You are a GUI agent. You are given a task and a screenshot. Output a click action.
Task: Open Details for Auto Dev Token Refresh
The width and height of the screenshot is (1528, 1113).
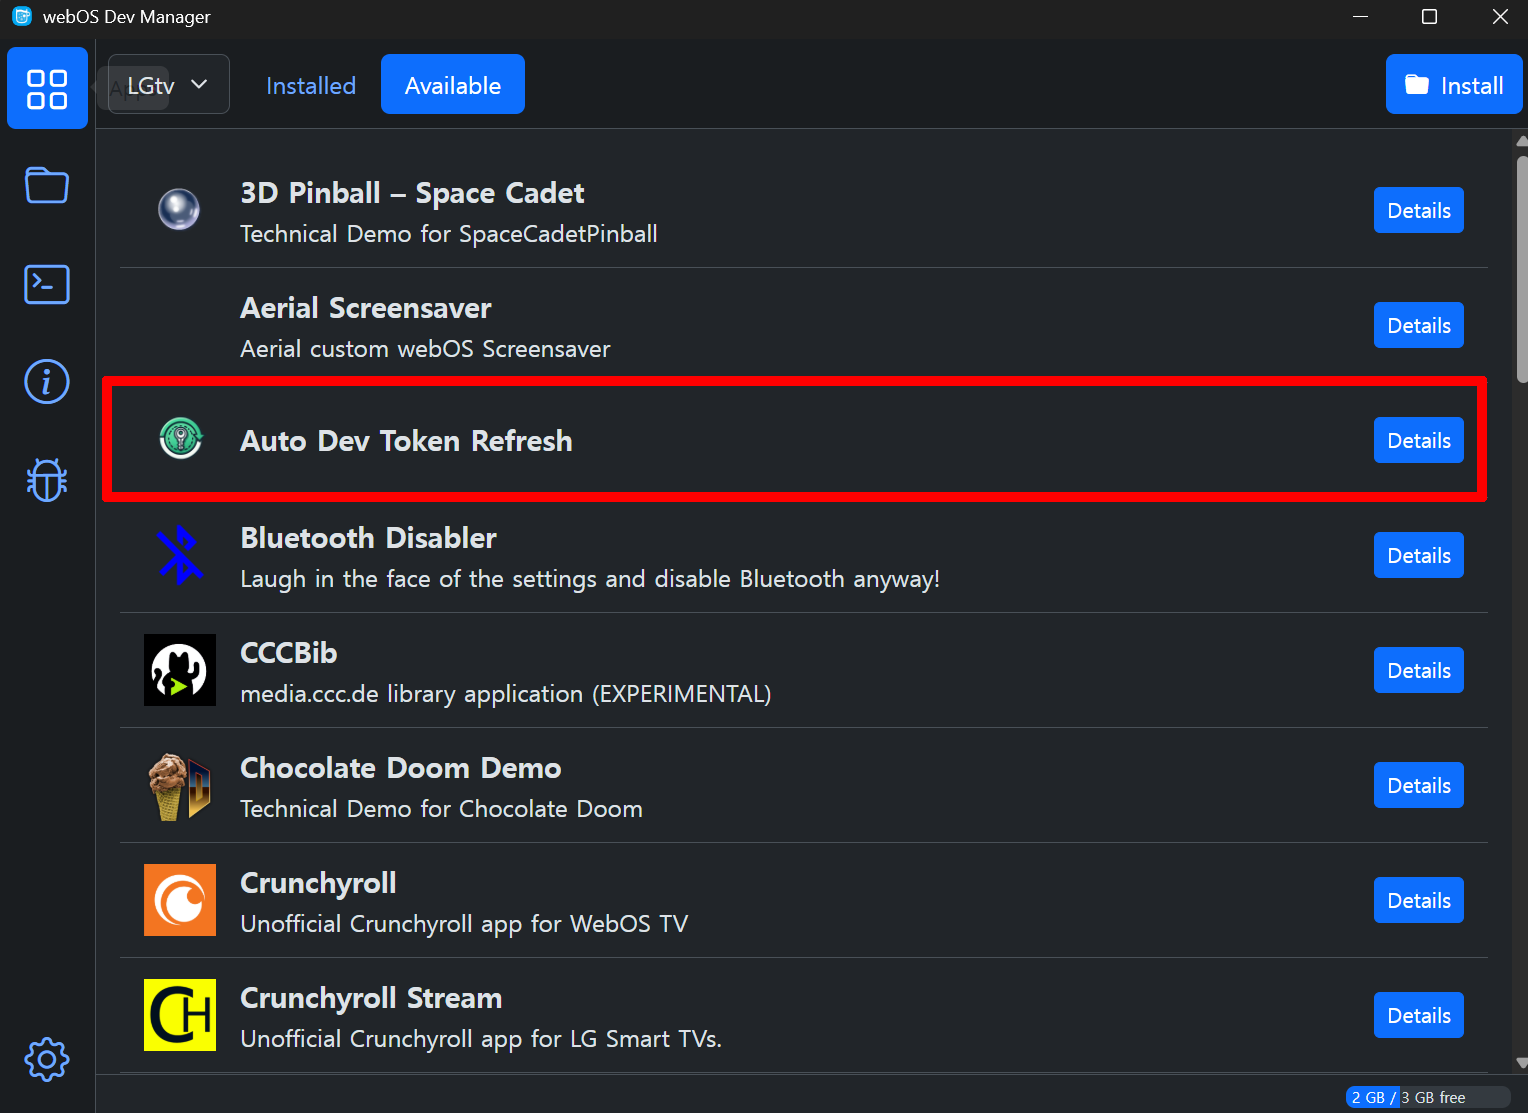[x=1419, y=440]
